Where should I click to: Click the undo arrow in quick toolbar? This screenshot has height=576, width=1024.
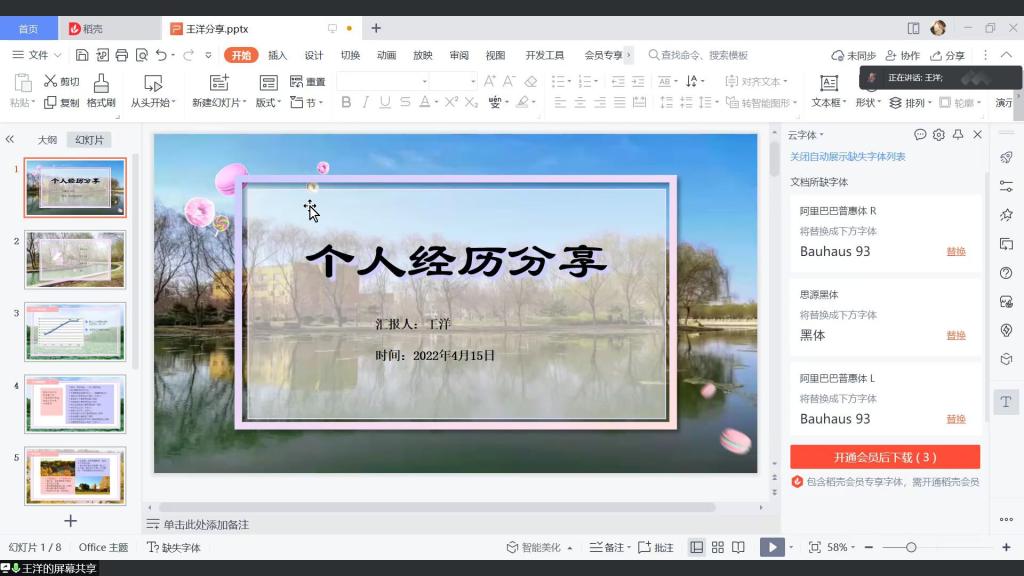tap(162, 55)
